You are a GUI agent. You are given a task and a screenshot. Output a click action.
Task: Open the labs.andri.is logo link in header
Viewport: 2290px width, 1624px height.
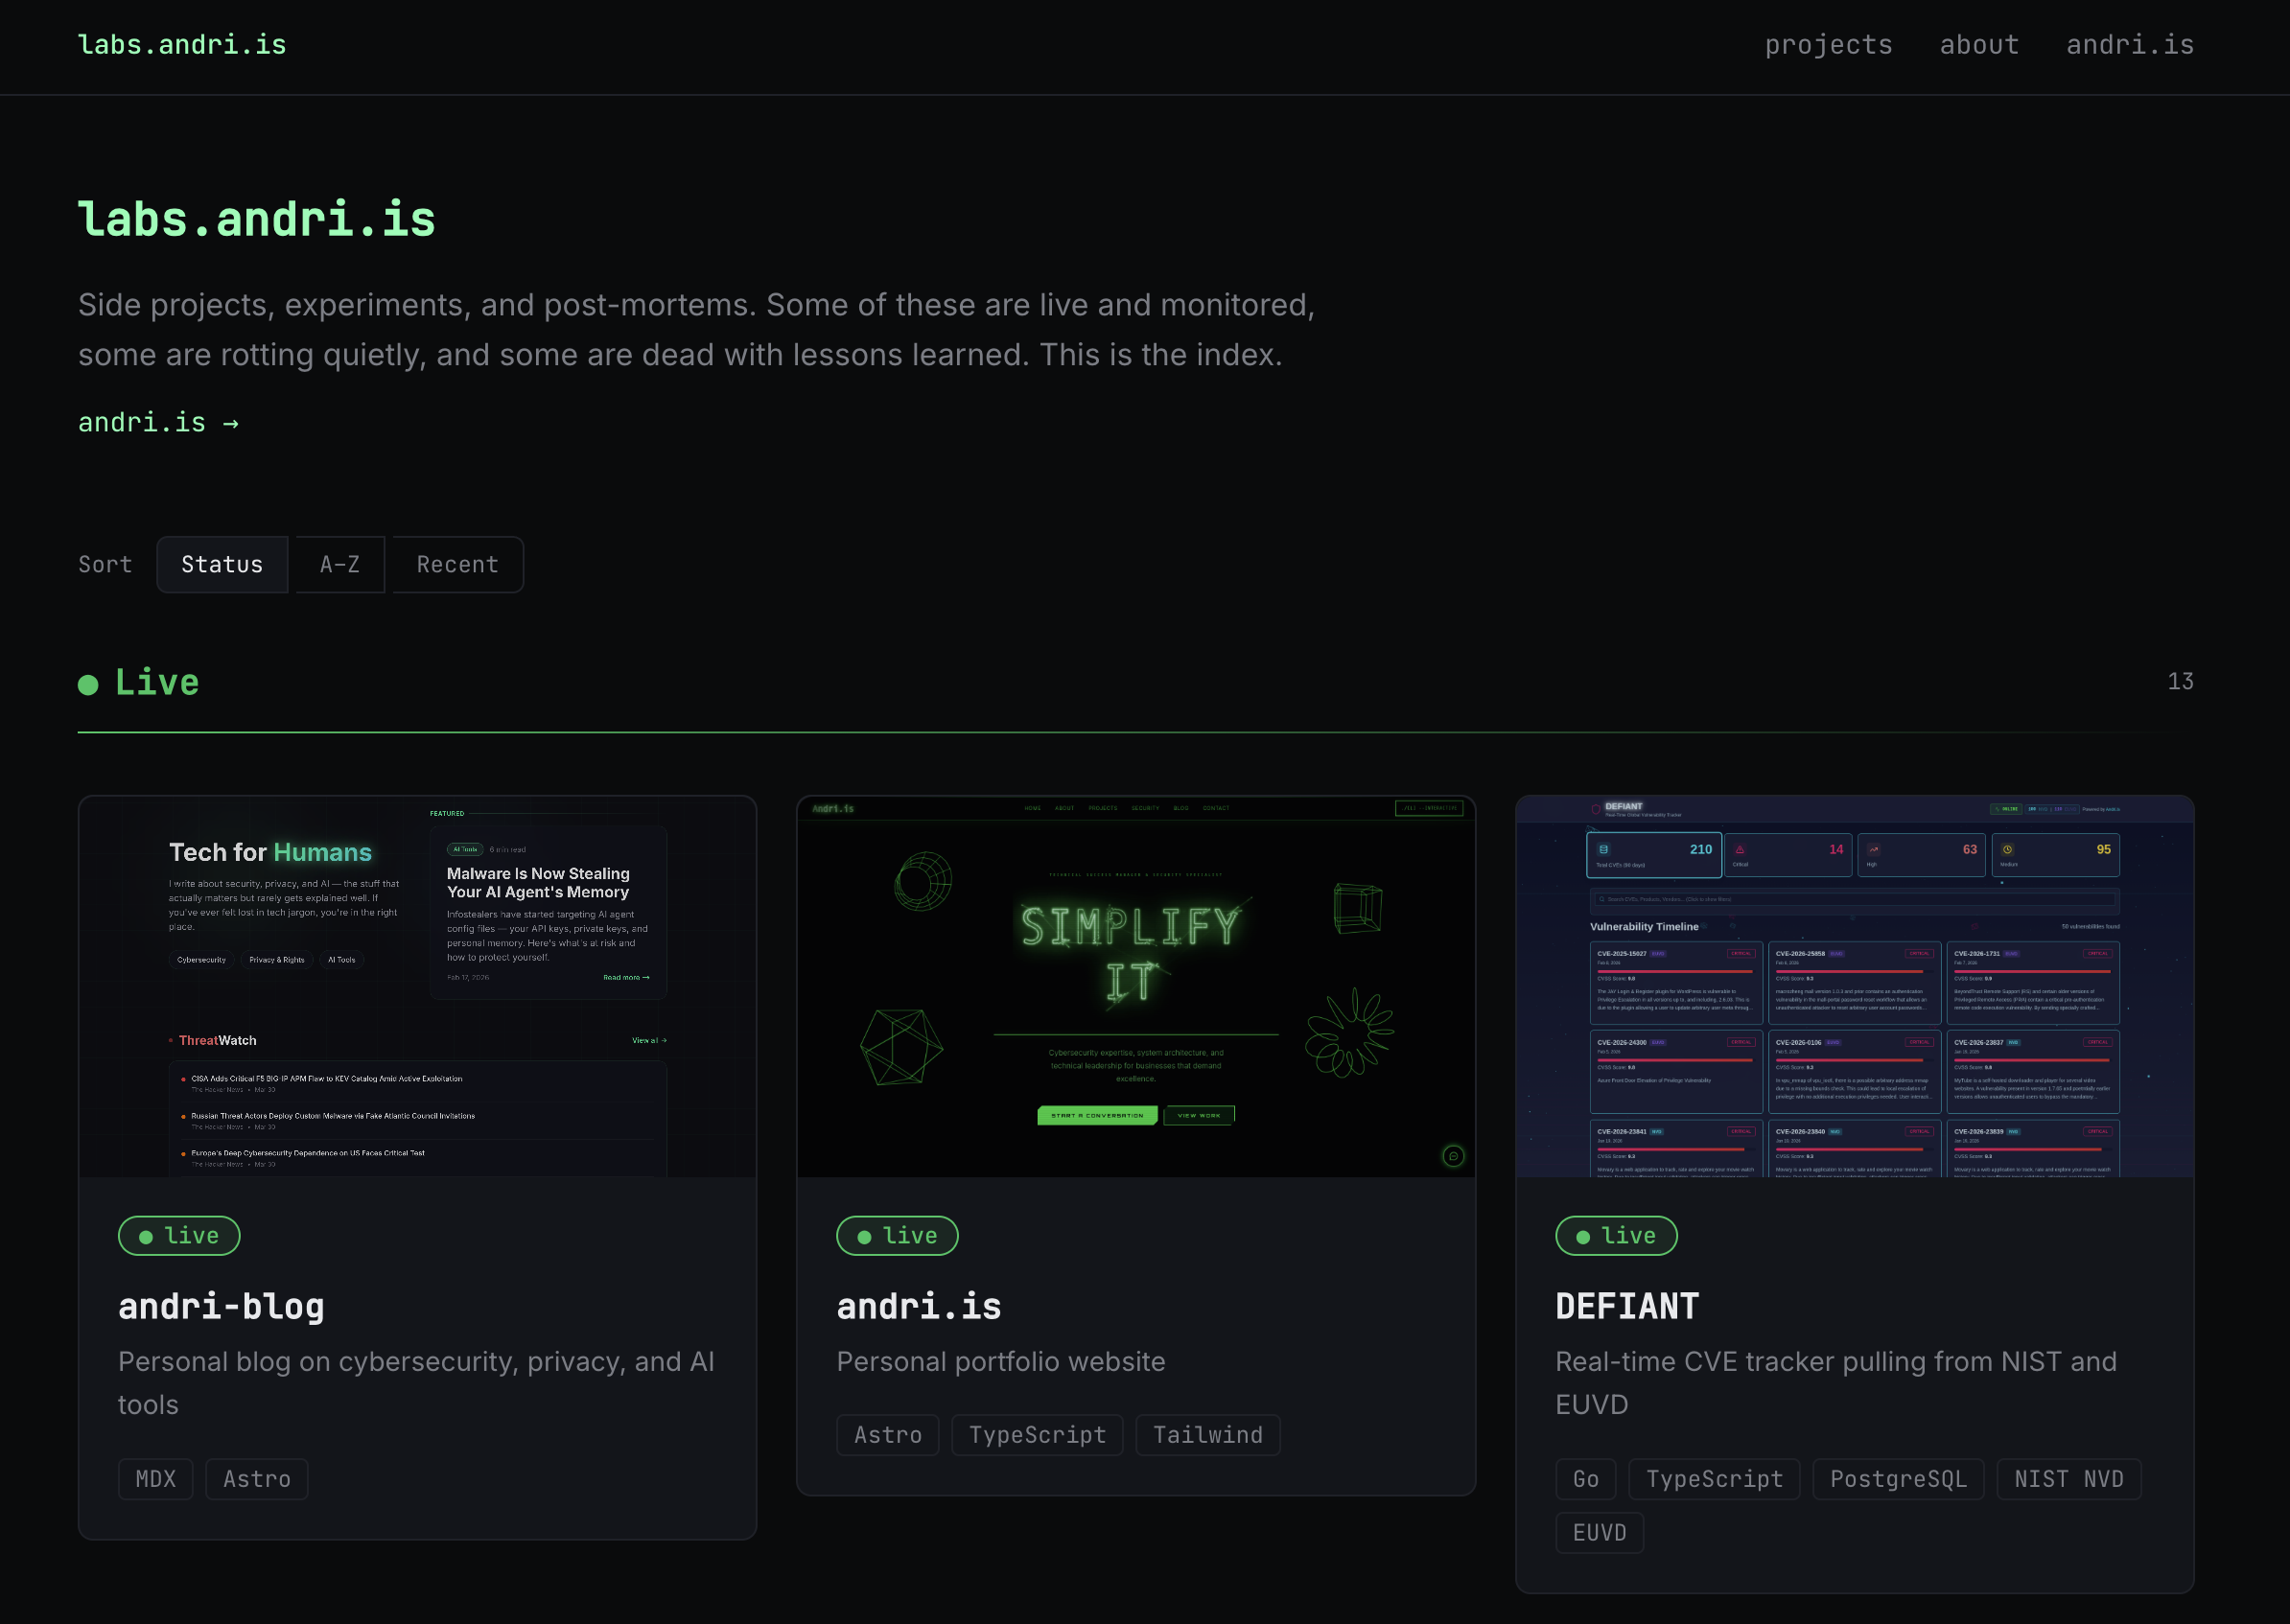[x=182, y=45]
